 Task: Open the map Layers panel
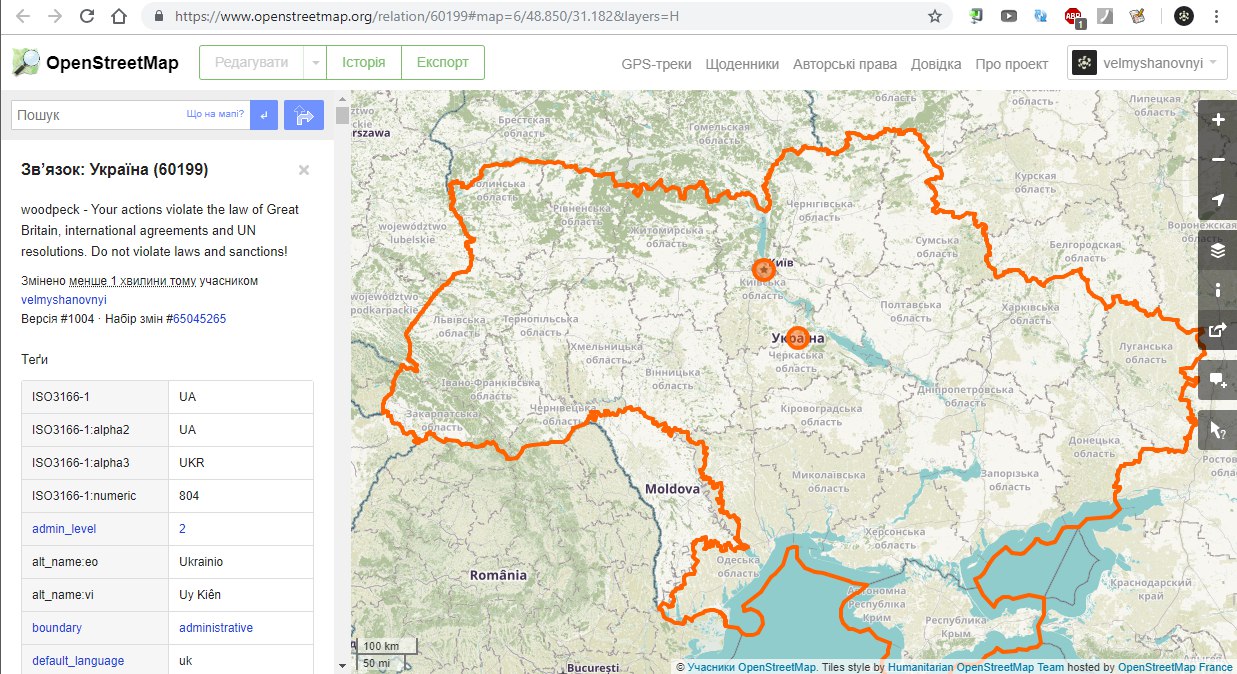point(1217,250)
